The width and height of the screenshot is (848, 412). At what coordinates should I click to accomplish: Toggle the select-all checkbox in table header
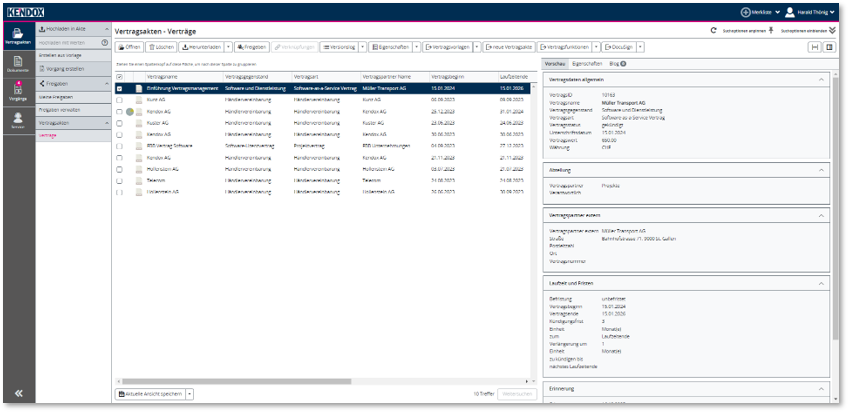pyautogui.click(x=121, y=76)
